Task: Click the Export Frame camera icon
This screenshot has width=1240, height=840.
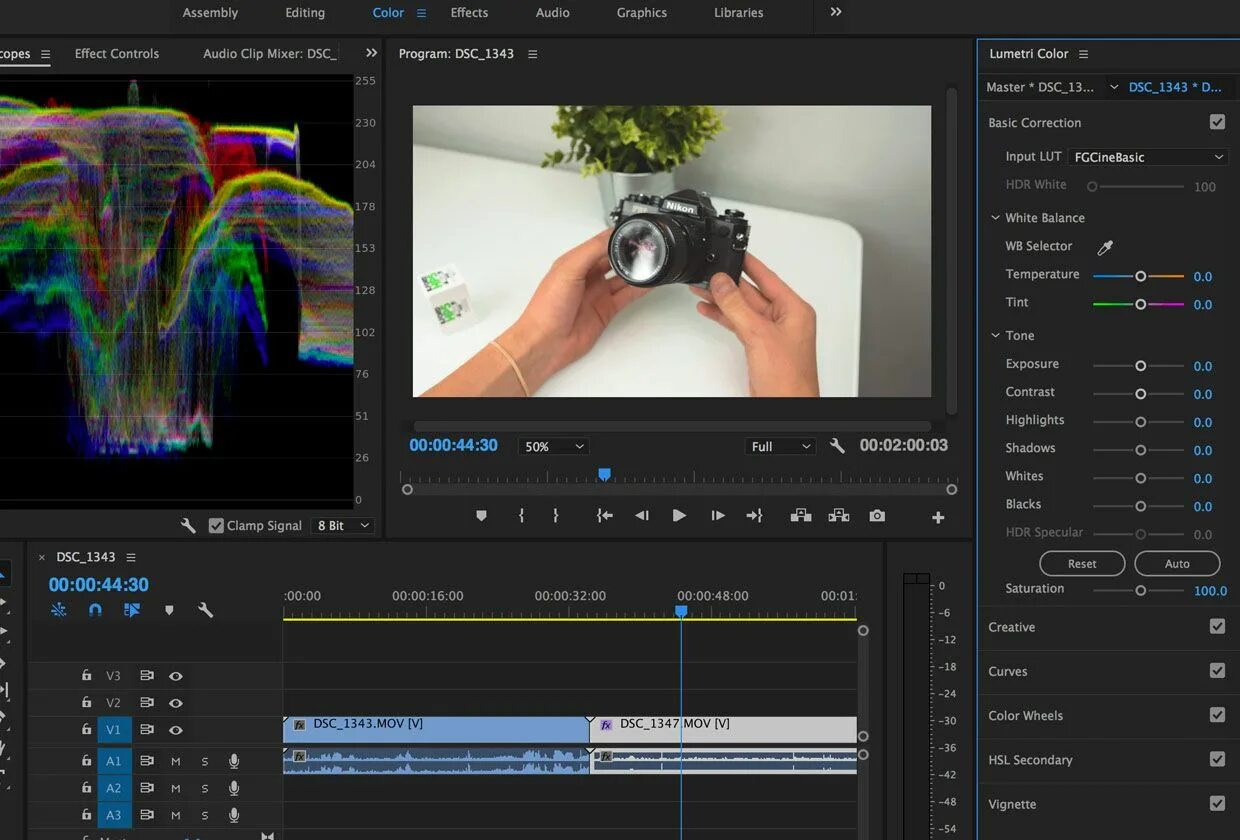Action: coord(877,516)
